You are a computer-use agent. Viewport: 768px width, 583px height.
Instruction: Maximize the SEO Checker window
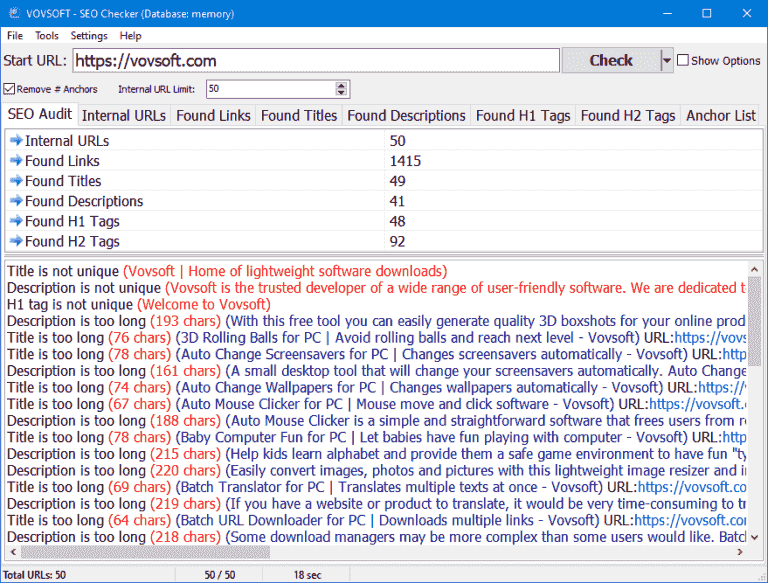point(707,13)
